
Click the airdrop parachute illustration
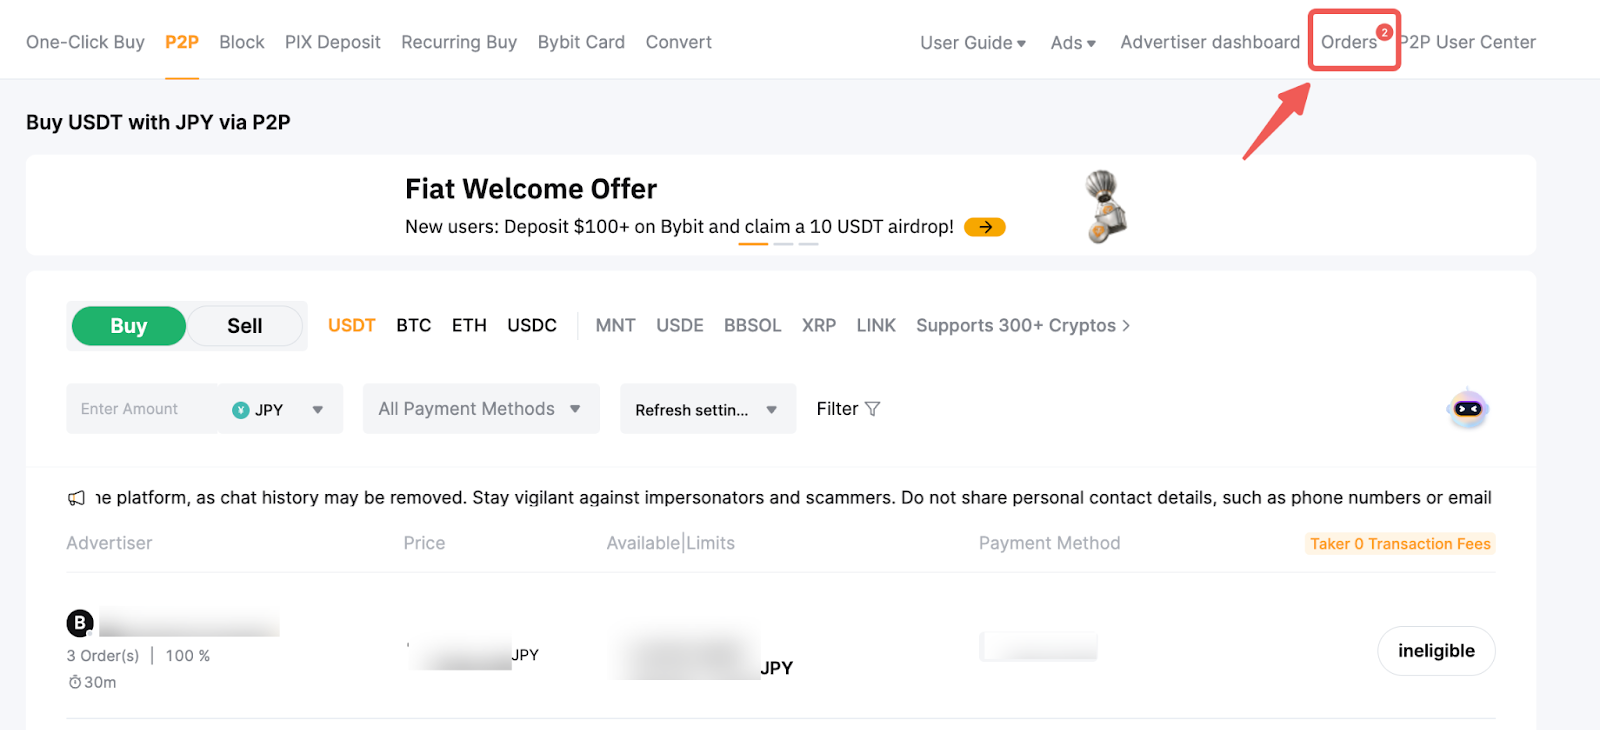coord(1105,206)
